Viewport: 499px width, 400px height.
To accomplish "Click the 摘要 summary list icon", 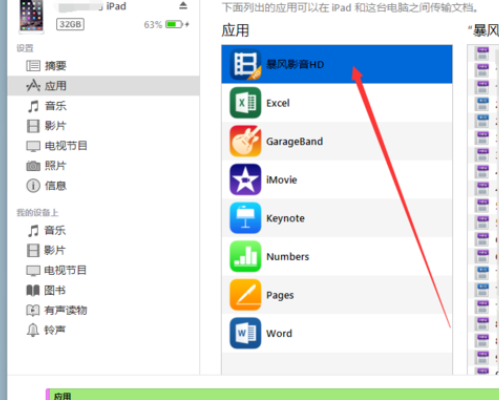I will click(x=33, y=66).
